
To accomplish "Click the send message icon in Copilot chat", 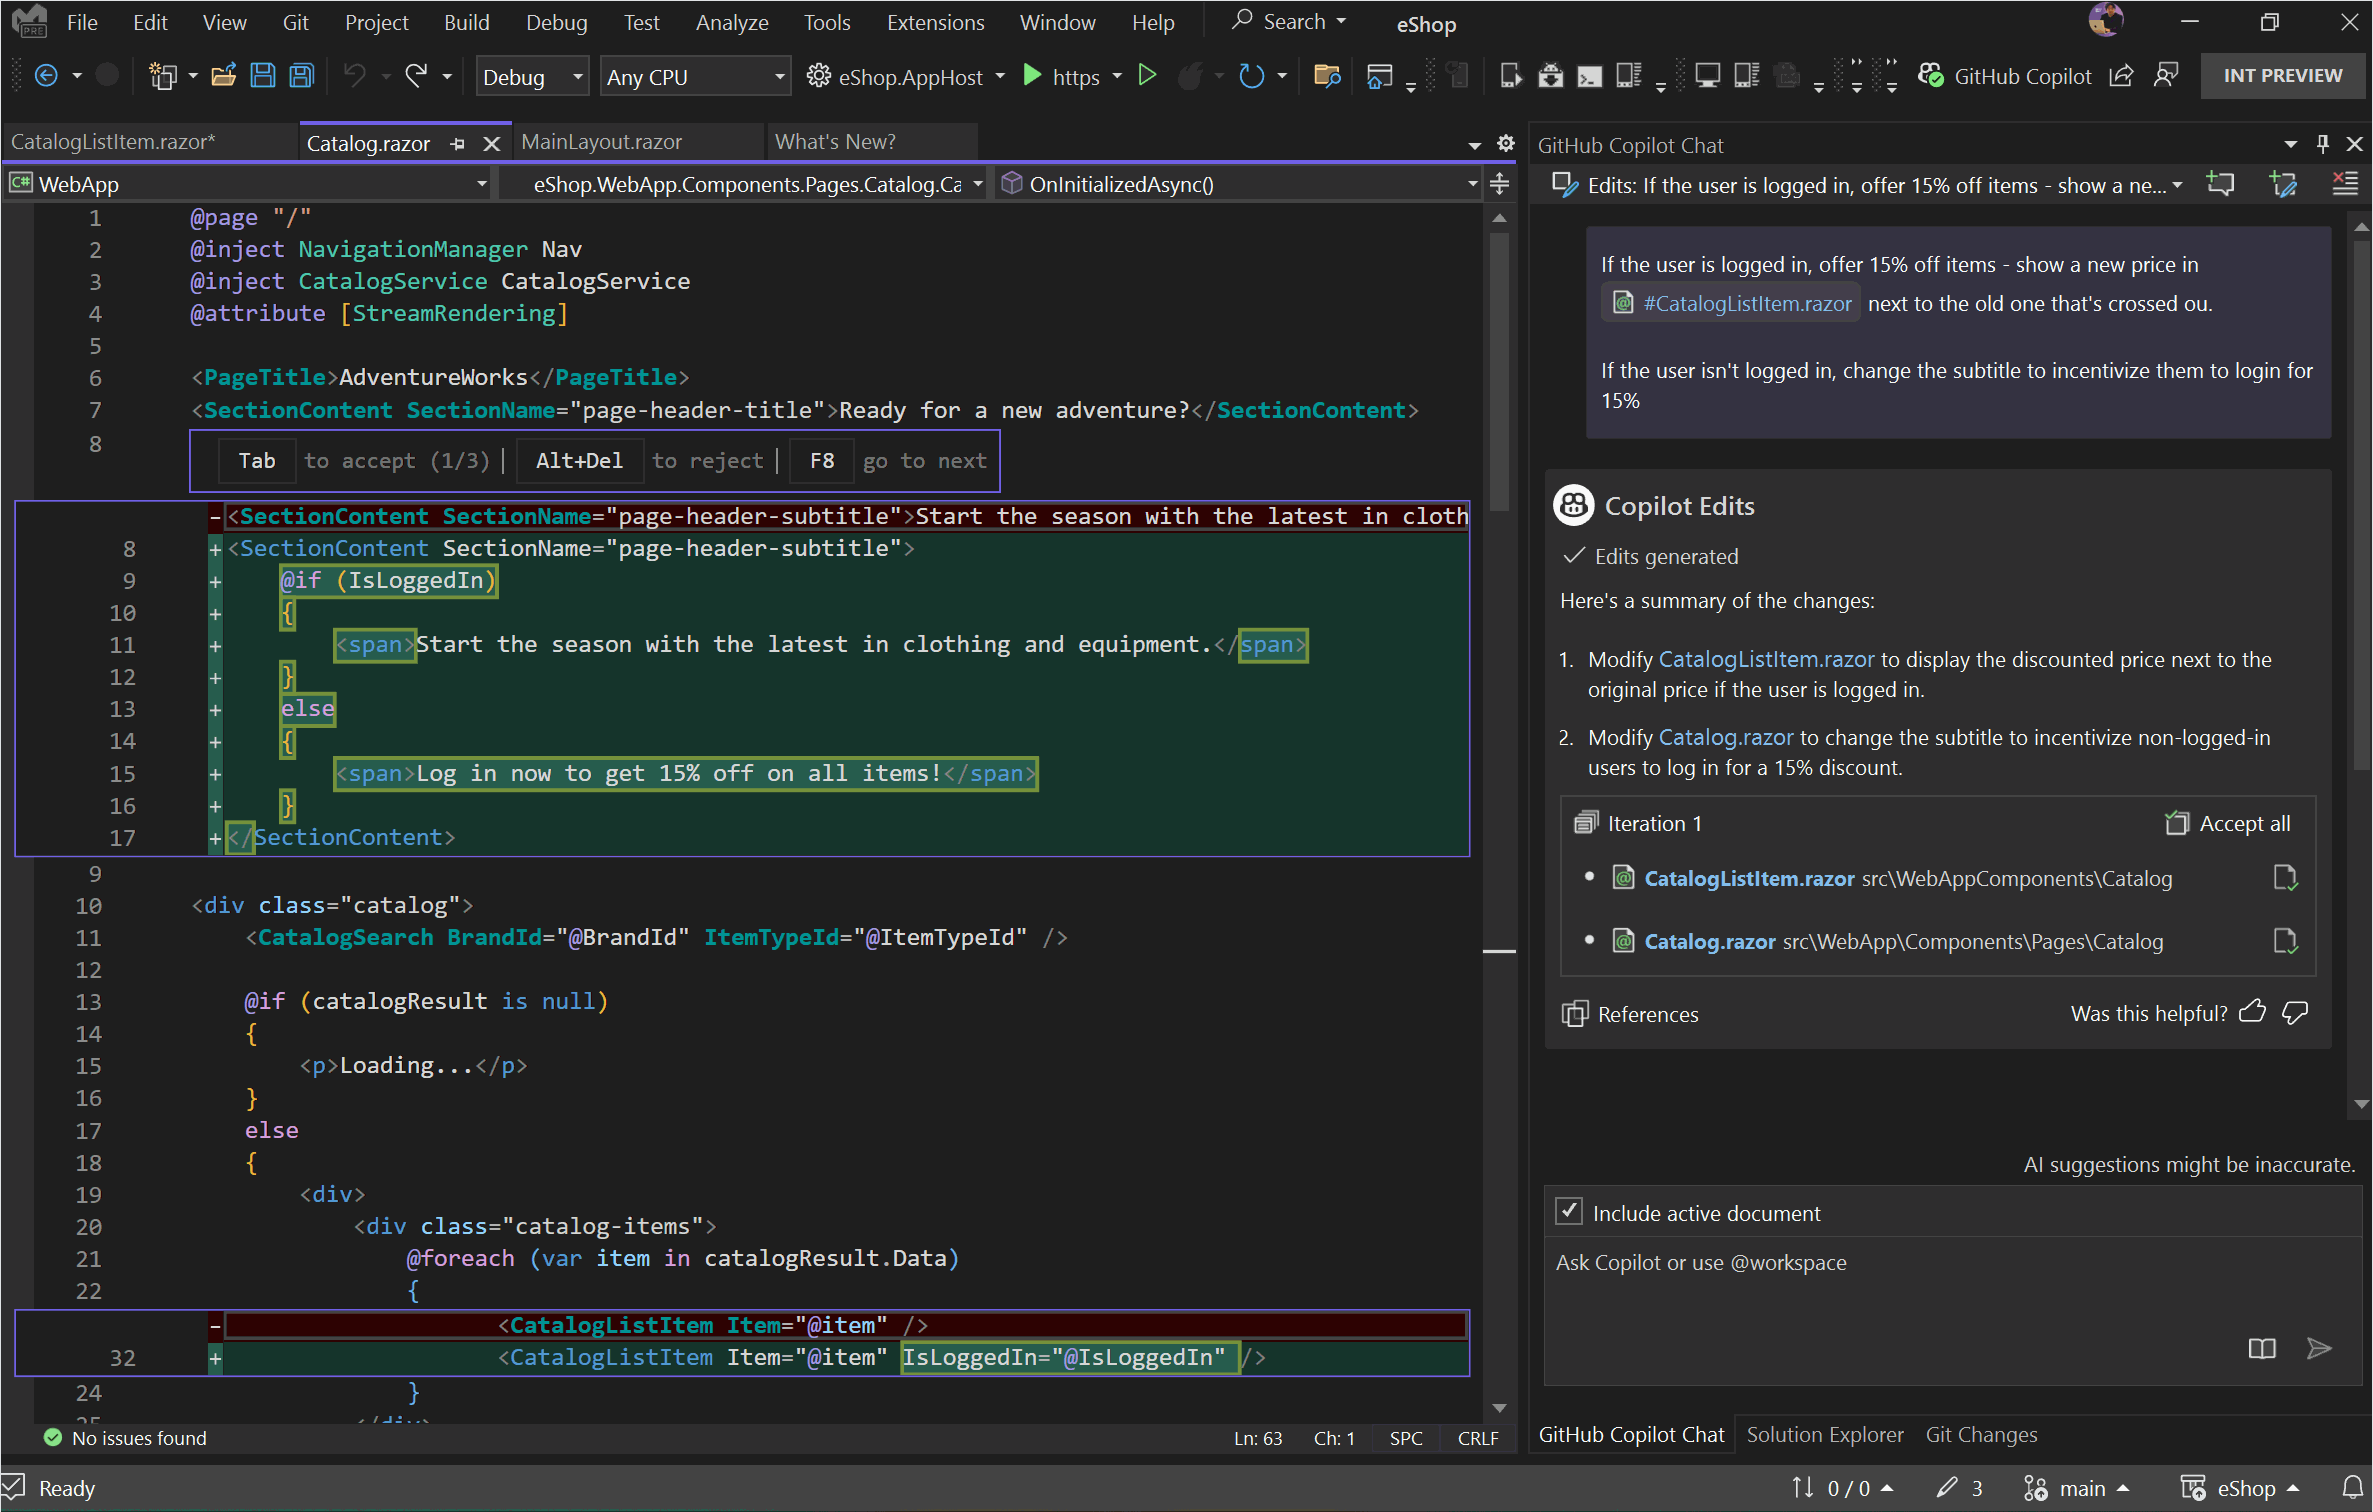I will coord(2320,1349).
